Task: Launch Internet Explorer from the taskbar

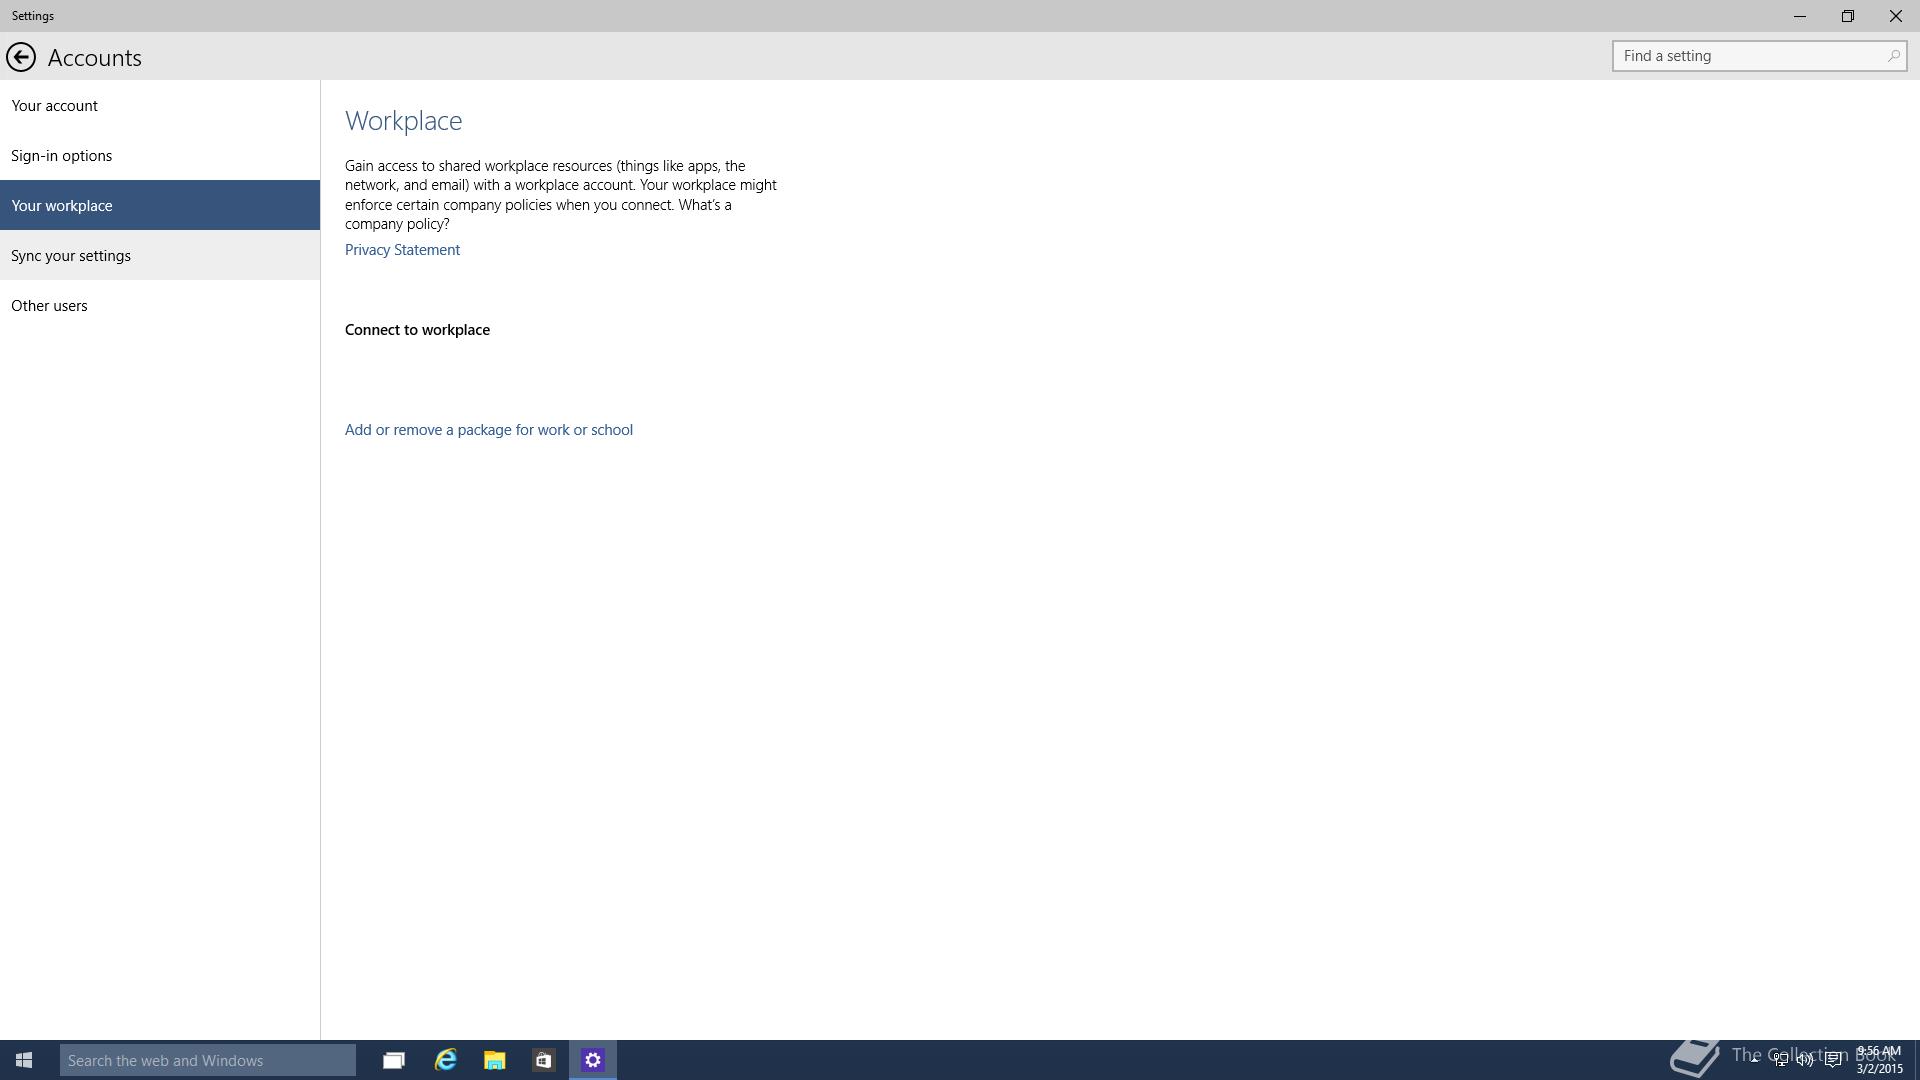Action: point(445,1060)
